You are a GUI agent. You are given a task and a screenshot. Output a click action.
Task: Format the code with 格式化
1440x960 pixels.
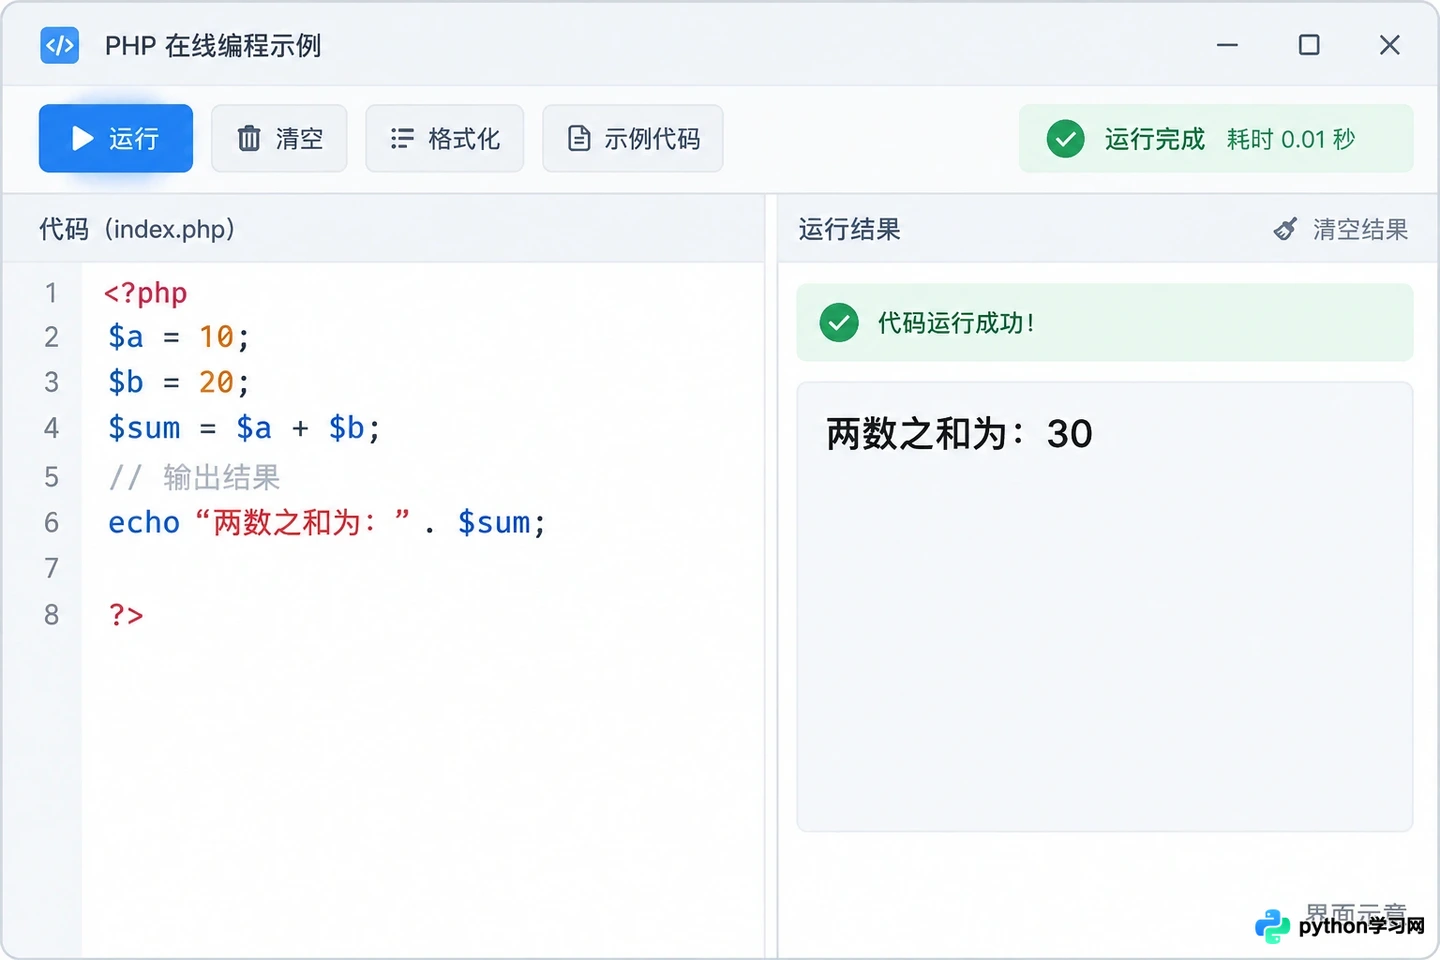pyautogui.click(x=444, y=138)
